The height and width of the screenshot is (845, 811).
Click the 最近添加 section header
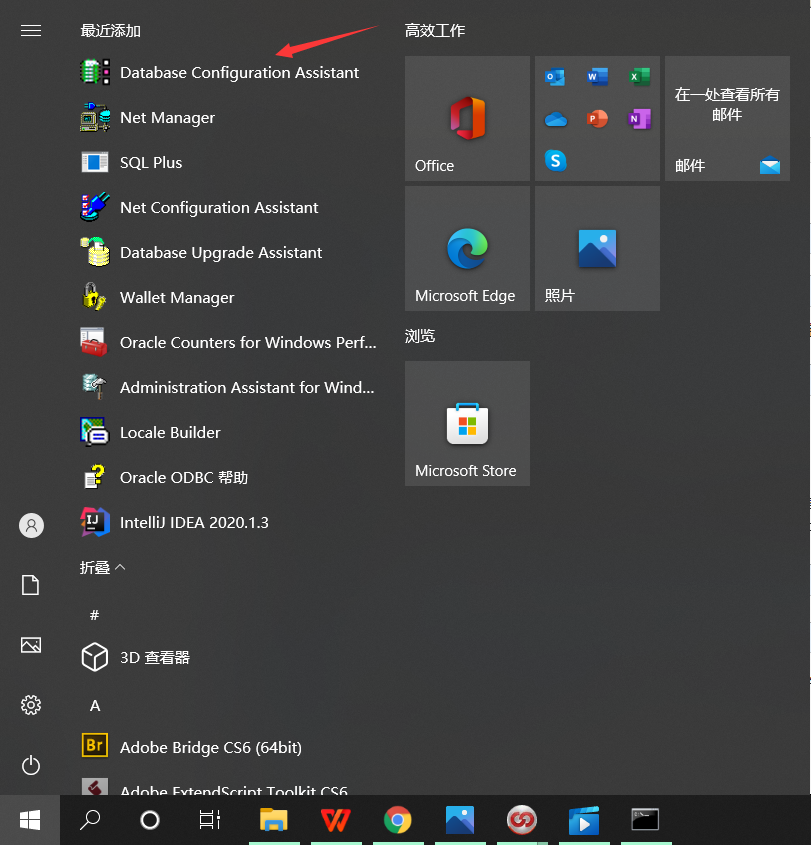coord(110,31)
